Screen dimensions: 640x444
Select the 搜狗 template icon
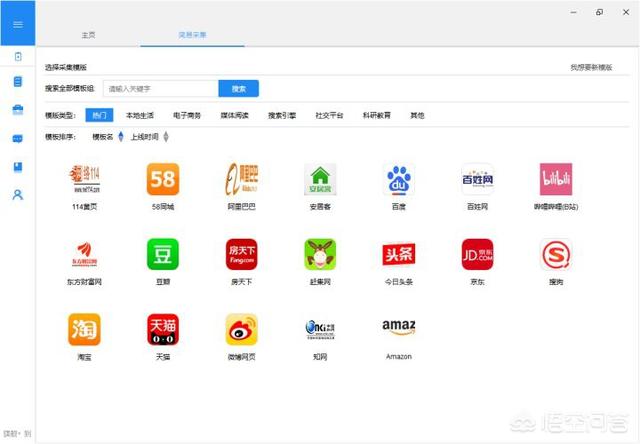(556, 254)
